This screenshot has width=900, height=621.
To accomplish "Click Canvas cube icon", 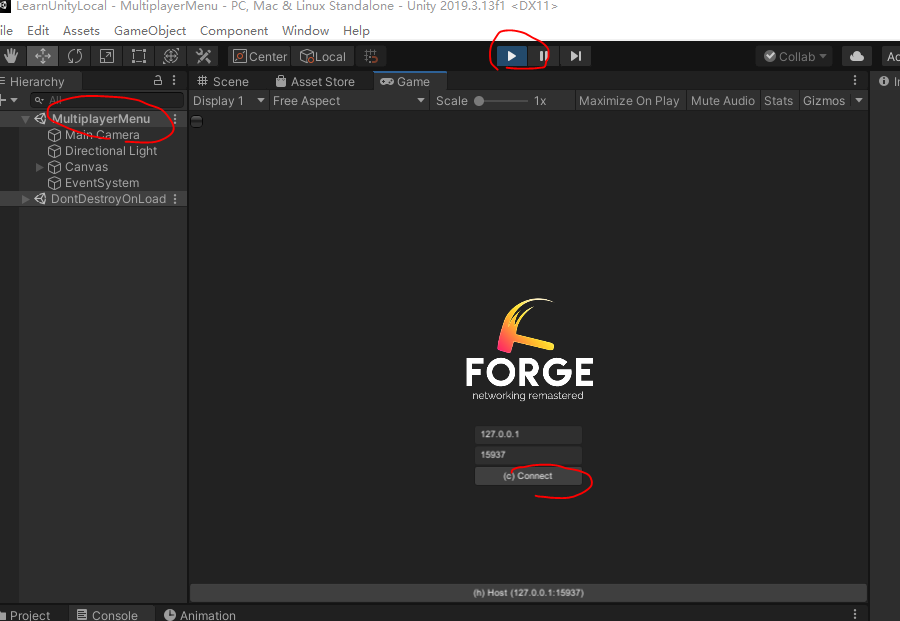I will (x=55, y=167).
